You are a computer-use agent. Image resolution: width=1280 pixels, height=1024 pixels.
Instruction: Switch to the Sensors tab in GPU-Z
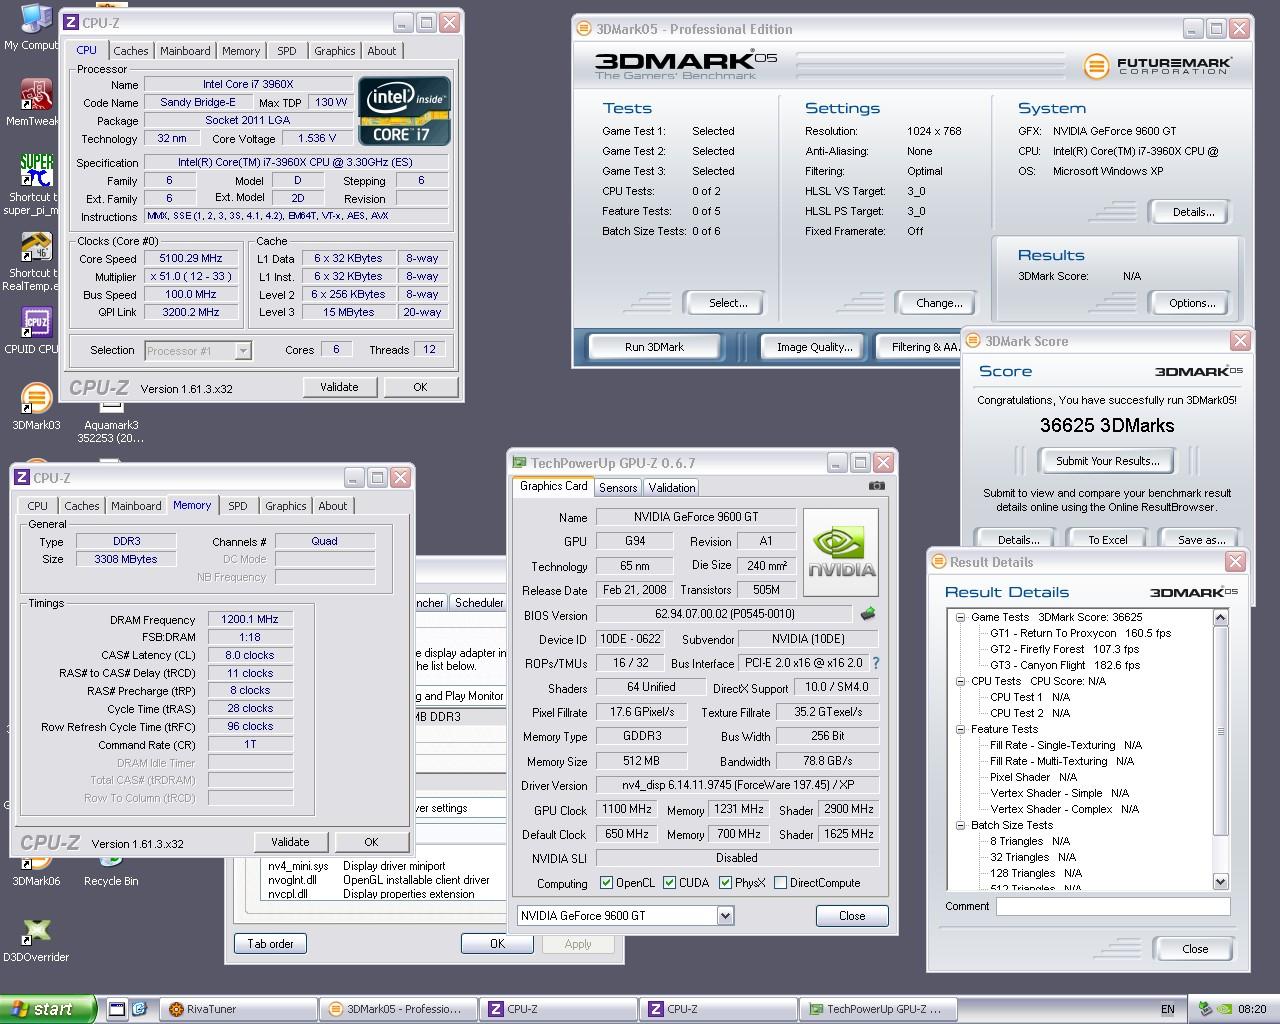point(617,487)
